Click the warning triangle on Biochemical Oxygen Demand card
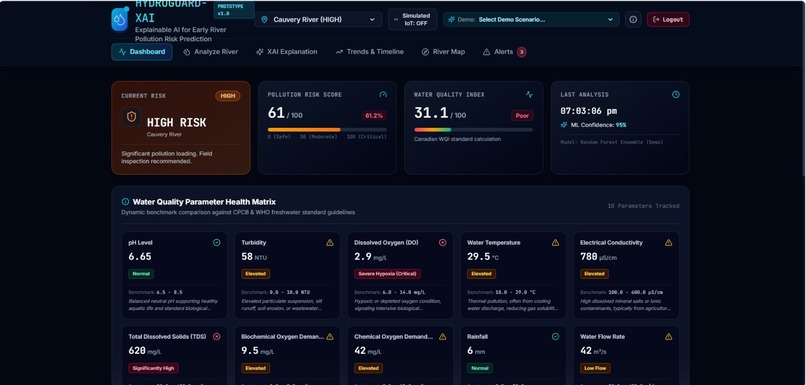 (329, 337)
